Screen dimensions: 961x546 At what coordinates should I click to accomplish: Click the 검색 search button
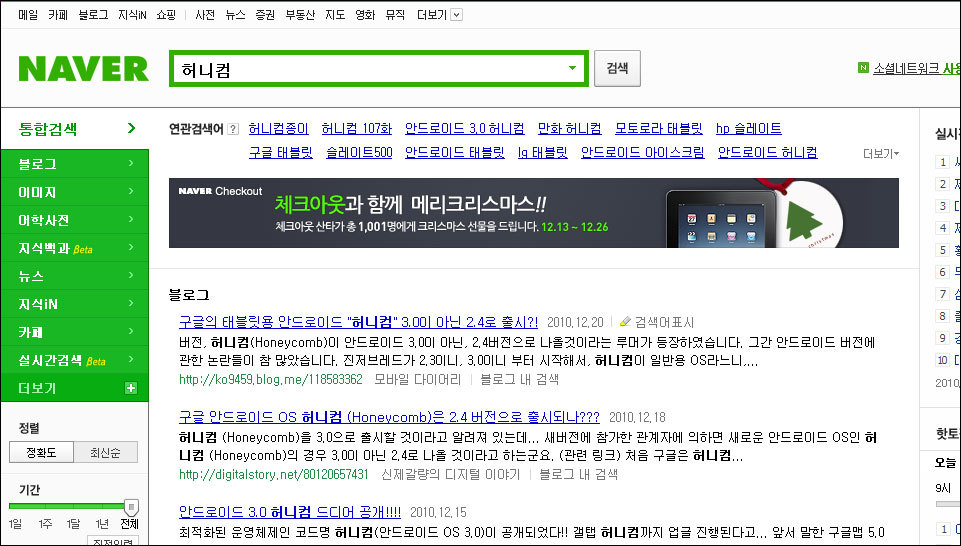pos(617,68)
